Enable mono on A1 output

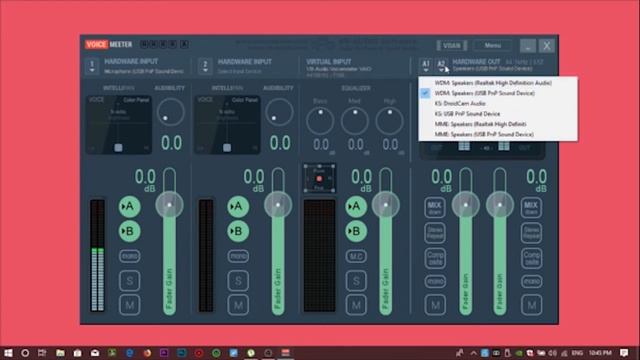click(x=435, y=281)
